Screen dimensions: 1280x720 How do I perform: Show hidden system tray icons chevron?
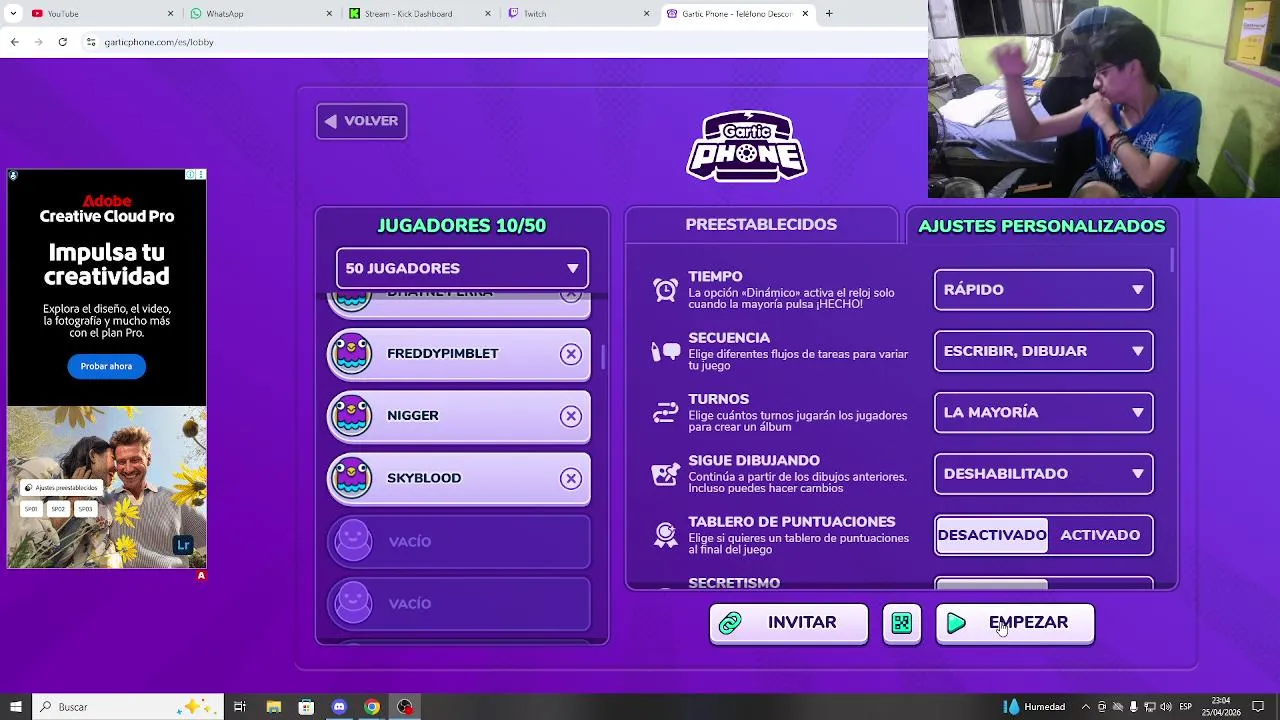pyautogui.click(x=1086, y=707)
